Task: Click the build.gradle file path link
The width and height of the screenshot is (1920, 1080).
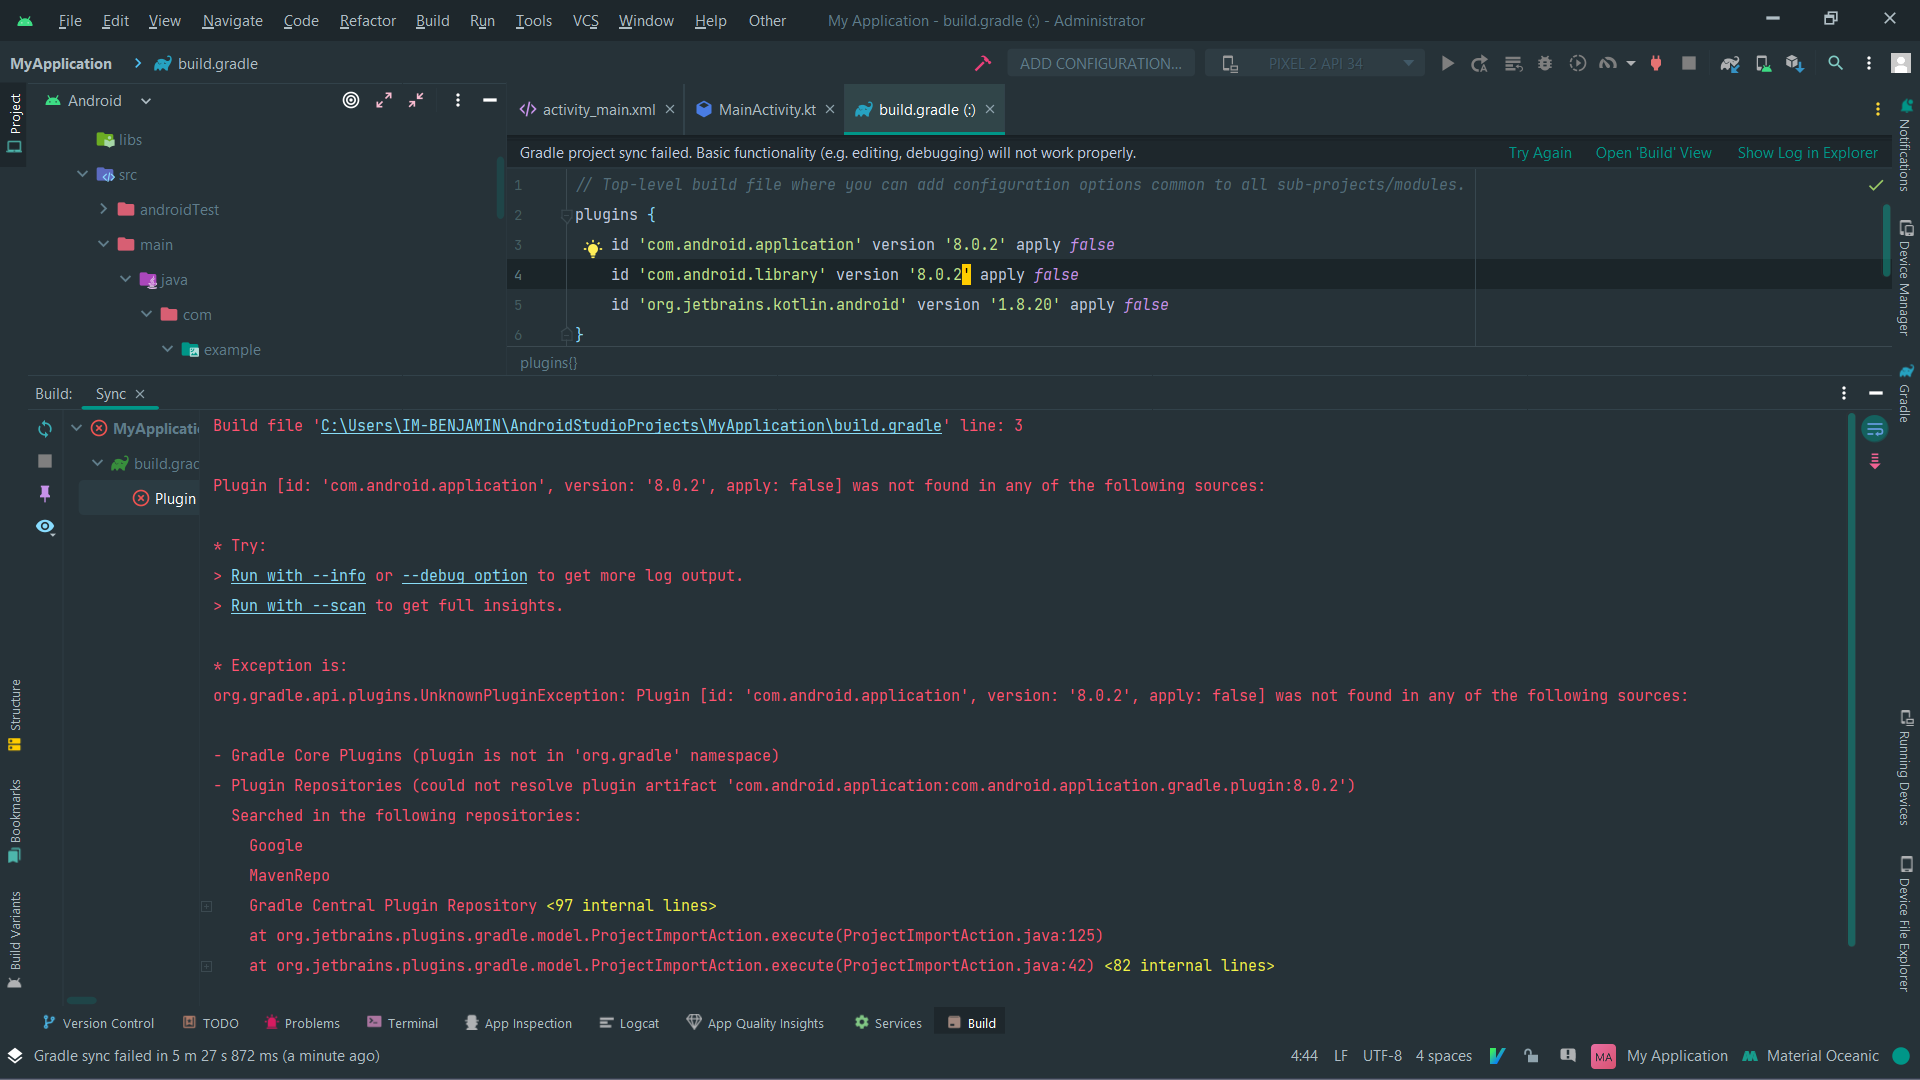Action: tap(631, 426)
